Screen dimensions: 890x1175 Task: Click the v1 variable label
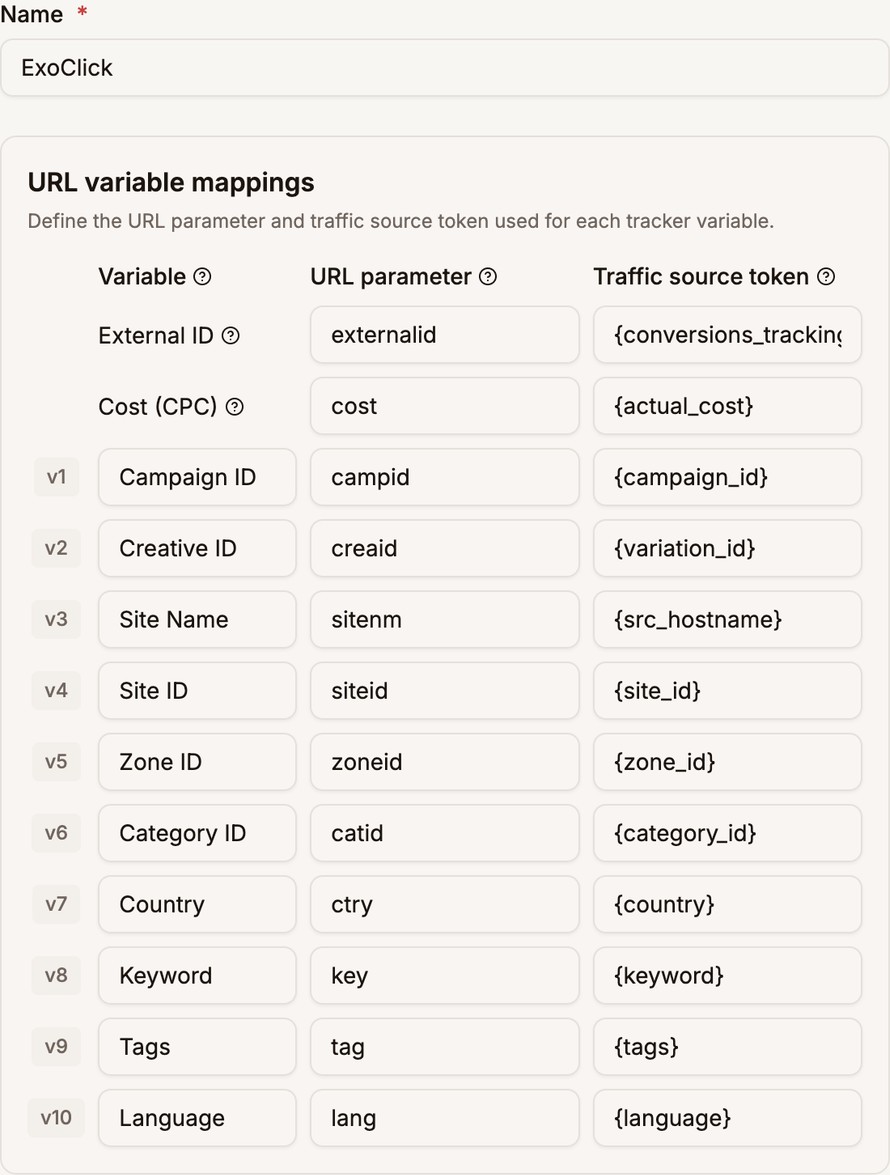point(56,477)
